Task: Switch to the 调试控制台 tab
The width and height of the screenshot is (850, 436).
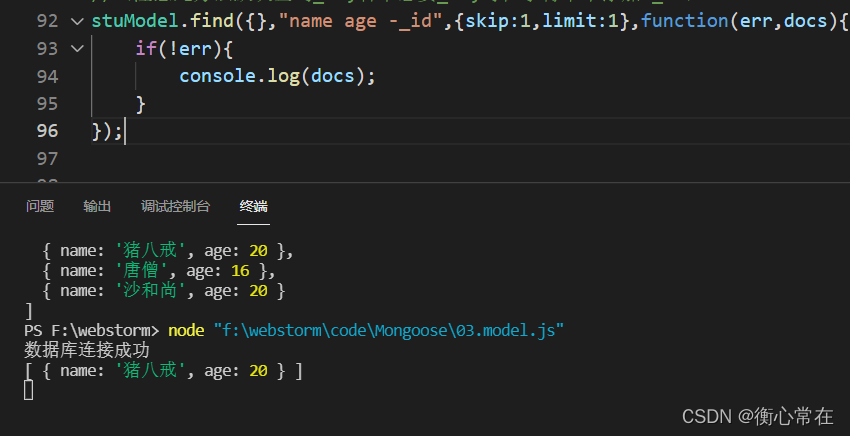Action: point(175,206)
